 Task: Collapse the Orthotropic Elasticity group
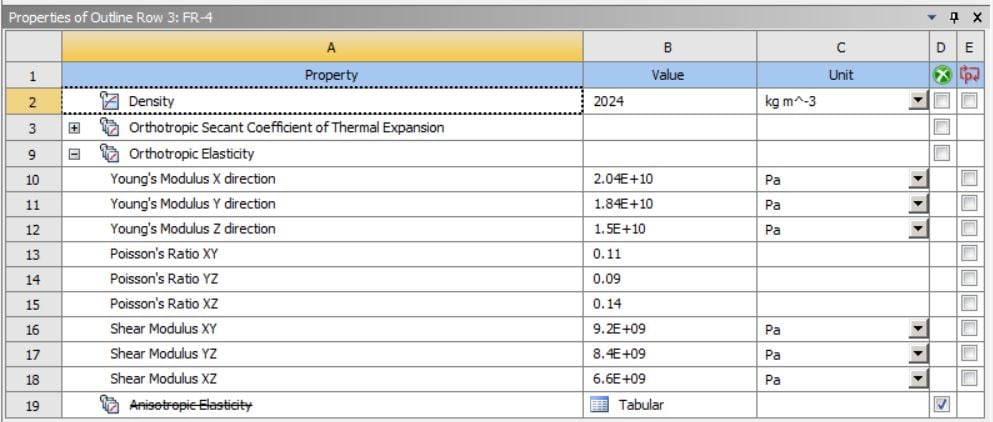(75, 154)
